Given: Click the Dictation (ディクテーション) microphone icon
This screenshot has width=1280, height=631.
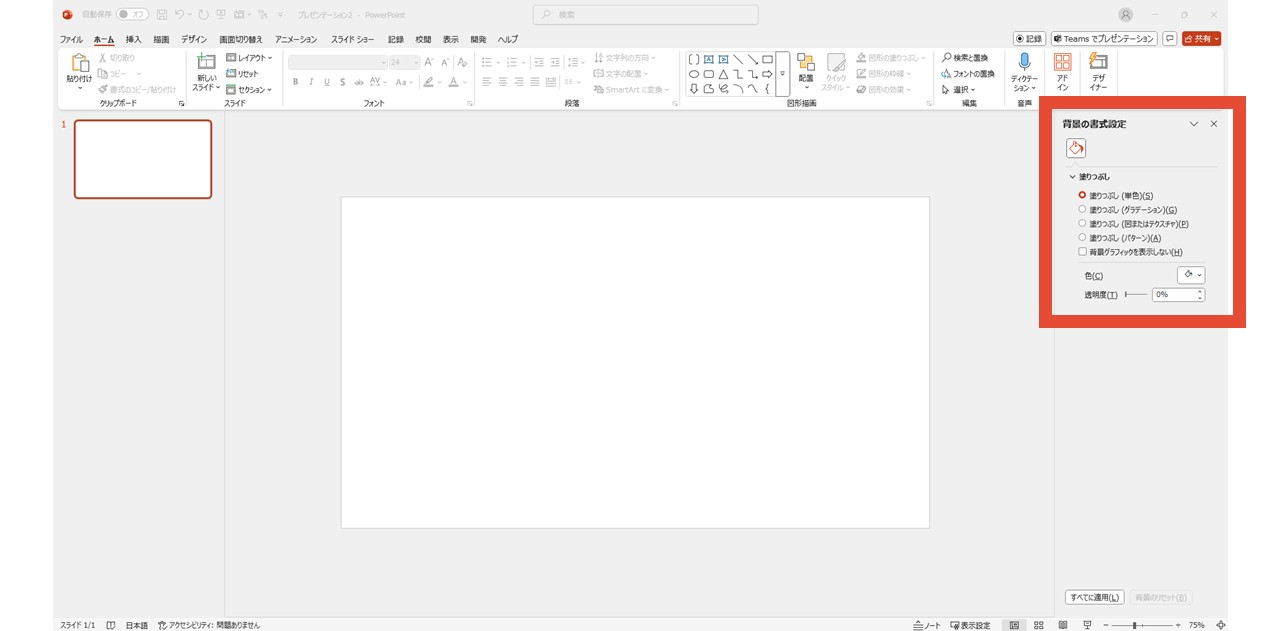Looking at the screenshot, I should (x=1024, y=62).
